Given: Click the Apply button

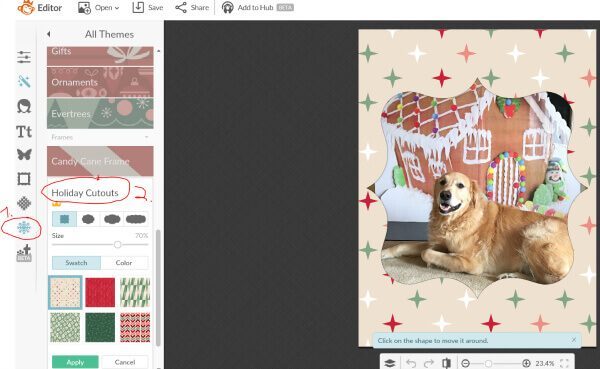Looking at the screenshot, I should 75,362.
